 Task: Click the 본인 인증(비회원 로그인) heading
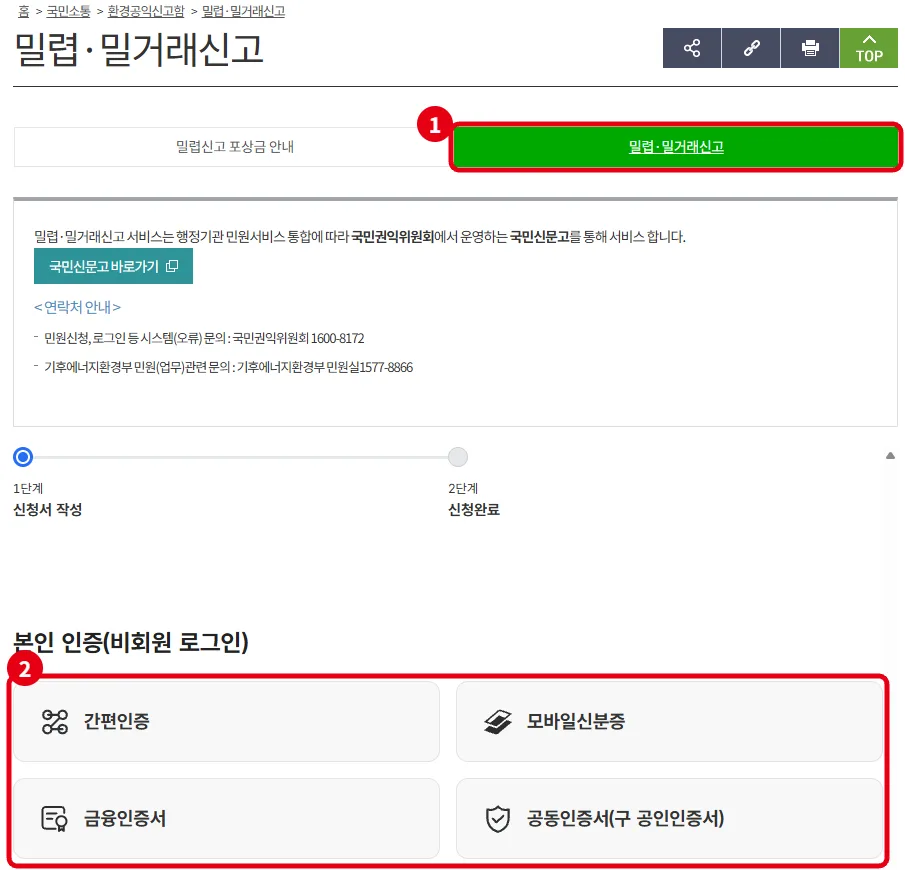point(131,642)
